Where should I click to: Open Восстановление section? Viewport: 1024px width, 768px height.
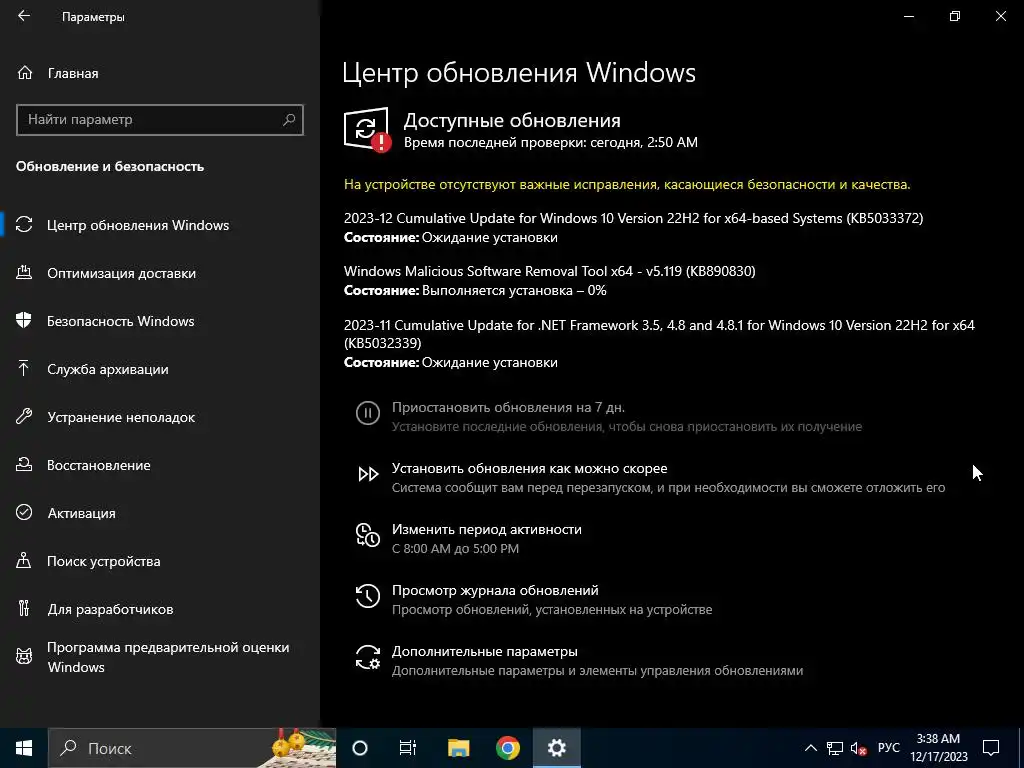tap(99, 465)
